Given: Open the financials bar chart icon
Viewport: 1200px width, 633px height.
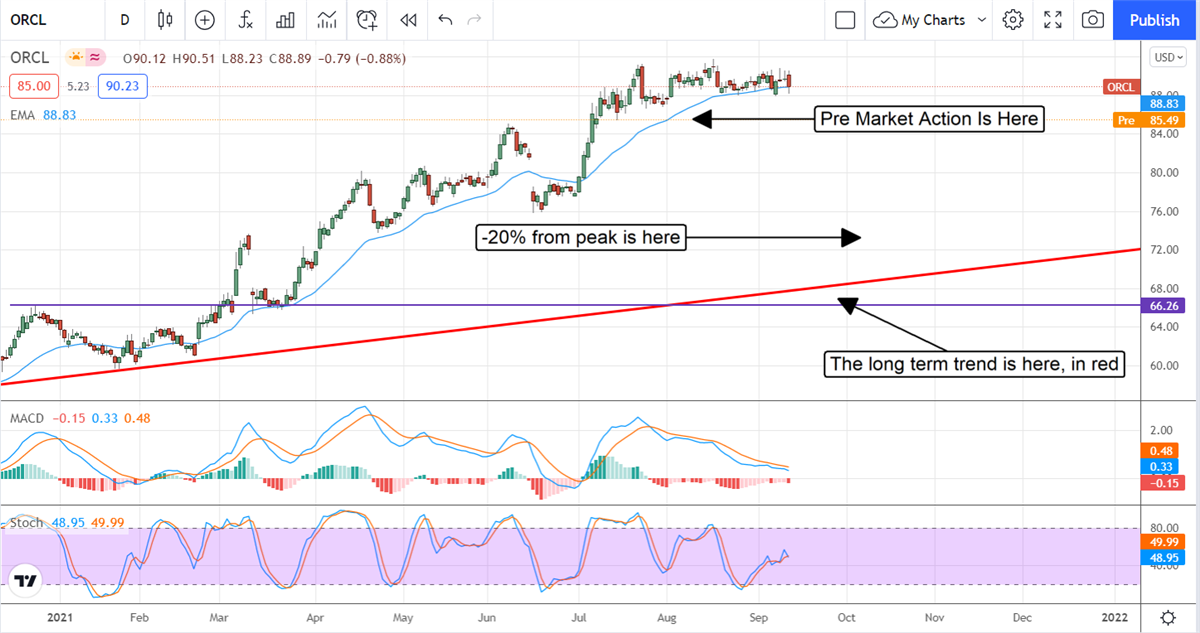Looking at the screenshot, I should (286, 20).
